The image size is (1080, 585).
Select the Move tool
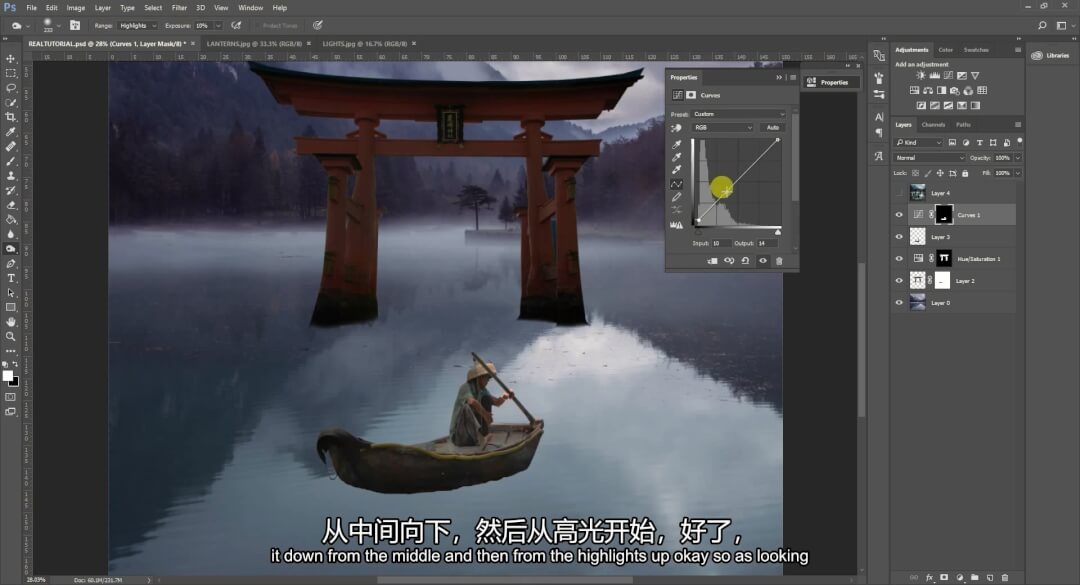point(10,59)
